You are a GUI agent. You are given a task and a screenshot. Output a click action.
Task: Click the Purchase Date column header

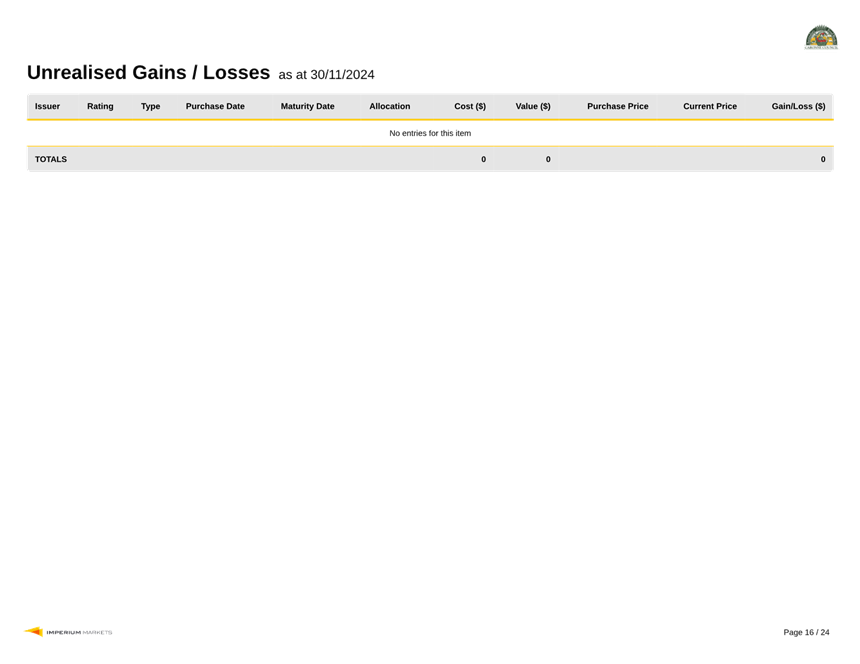click(x=215, y=106)
